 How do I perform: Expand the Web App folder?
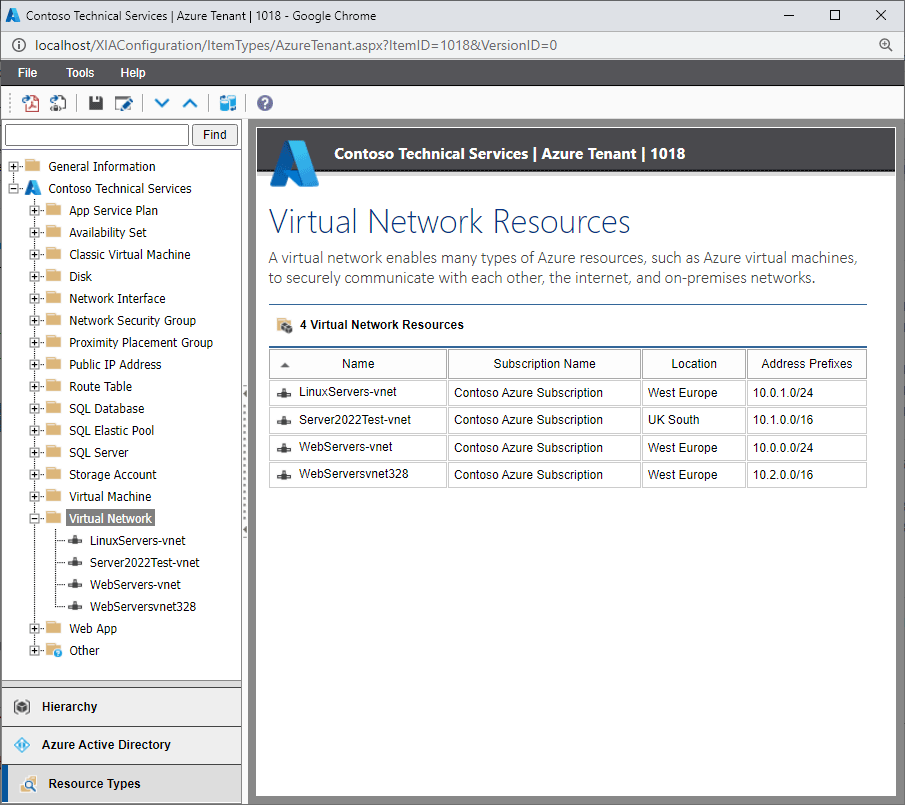click(35, 628)
